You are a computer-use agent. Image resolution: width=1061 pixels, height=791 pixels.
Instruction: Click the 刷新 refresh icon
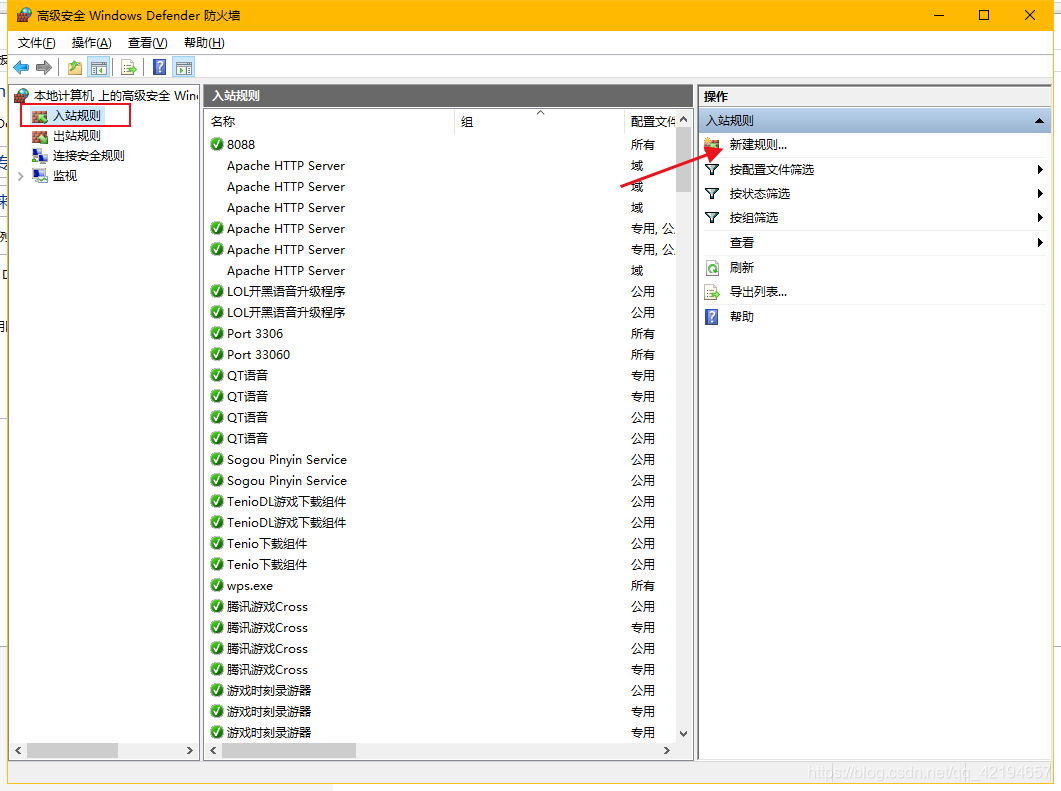[712, 268]
